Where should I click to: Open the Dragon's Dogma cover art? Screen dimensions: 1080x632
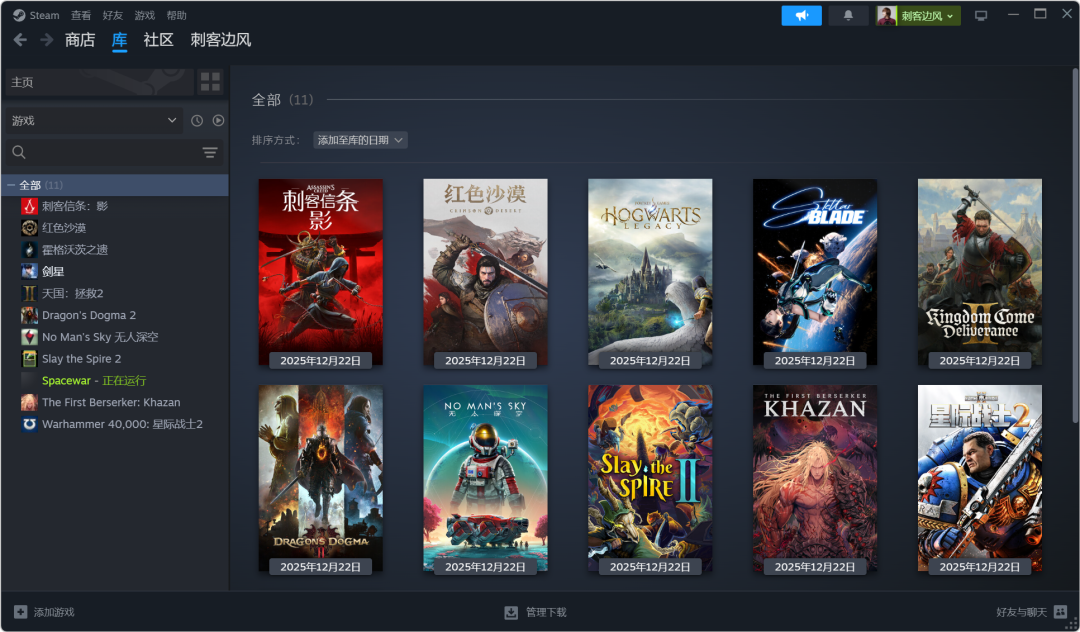point(320,478)
